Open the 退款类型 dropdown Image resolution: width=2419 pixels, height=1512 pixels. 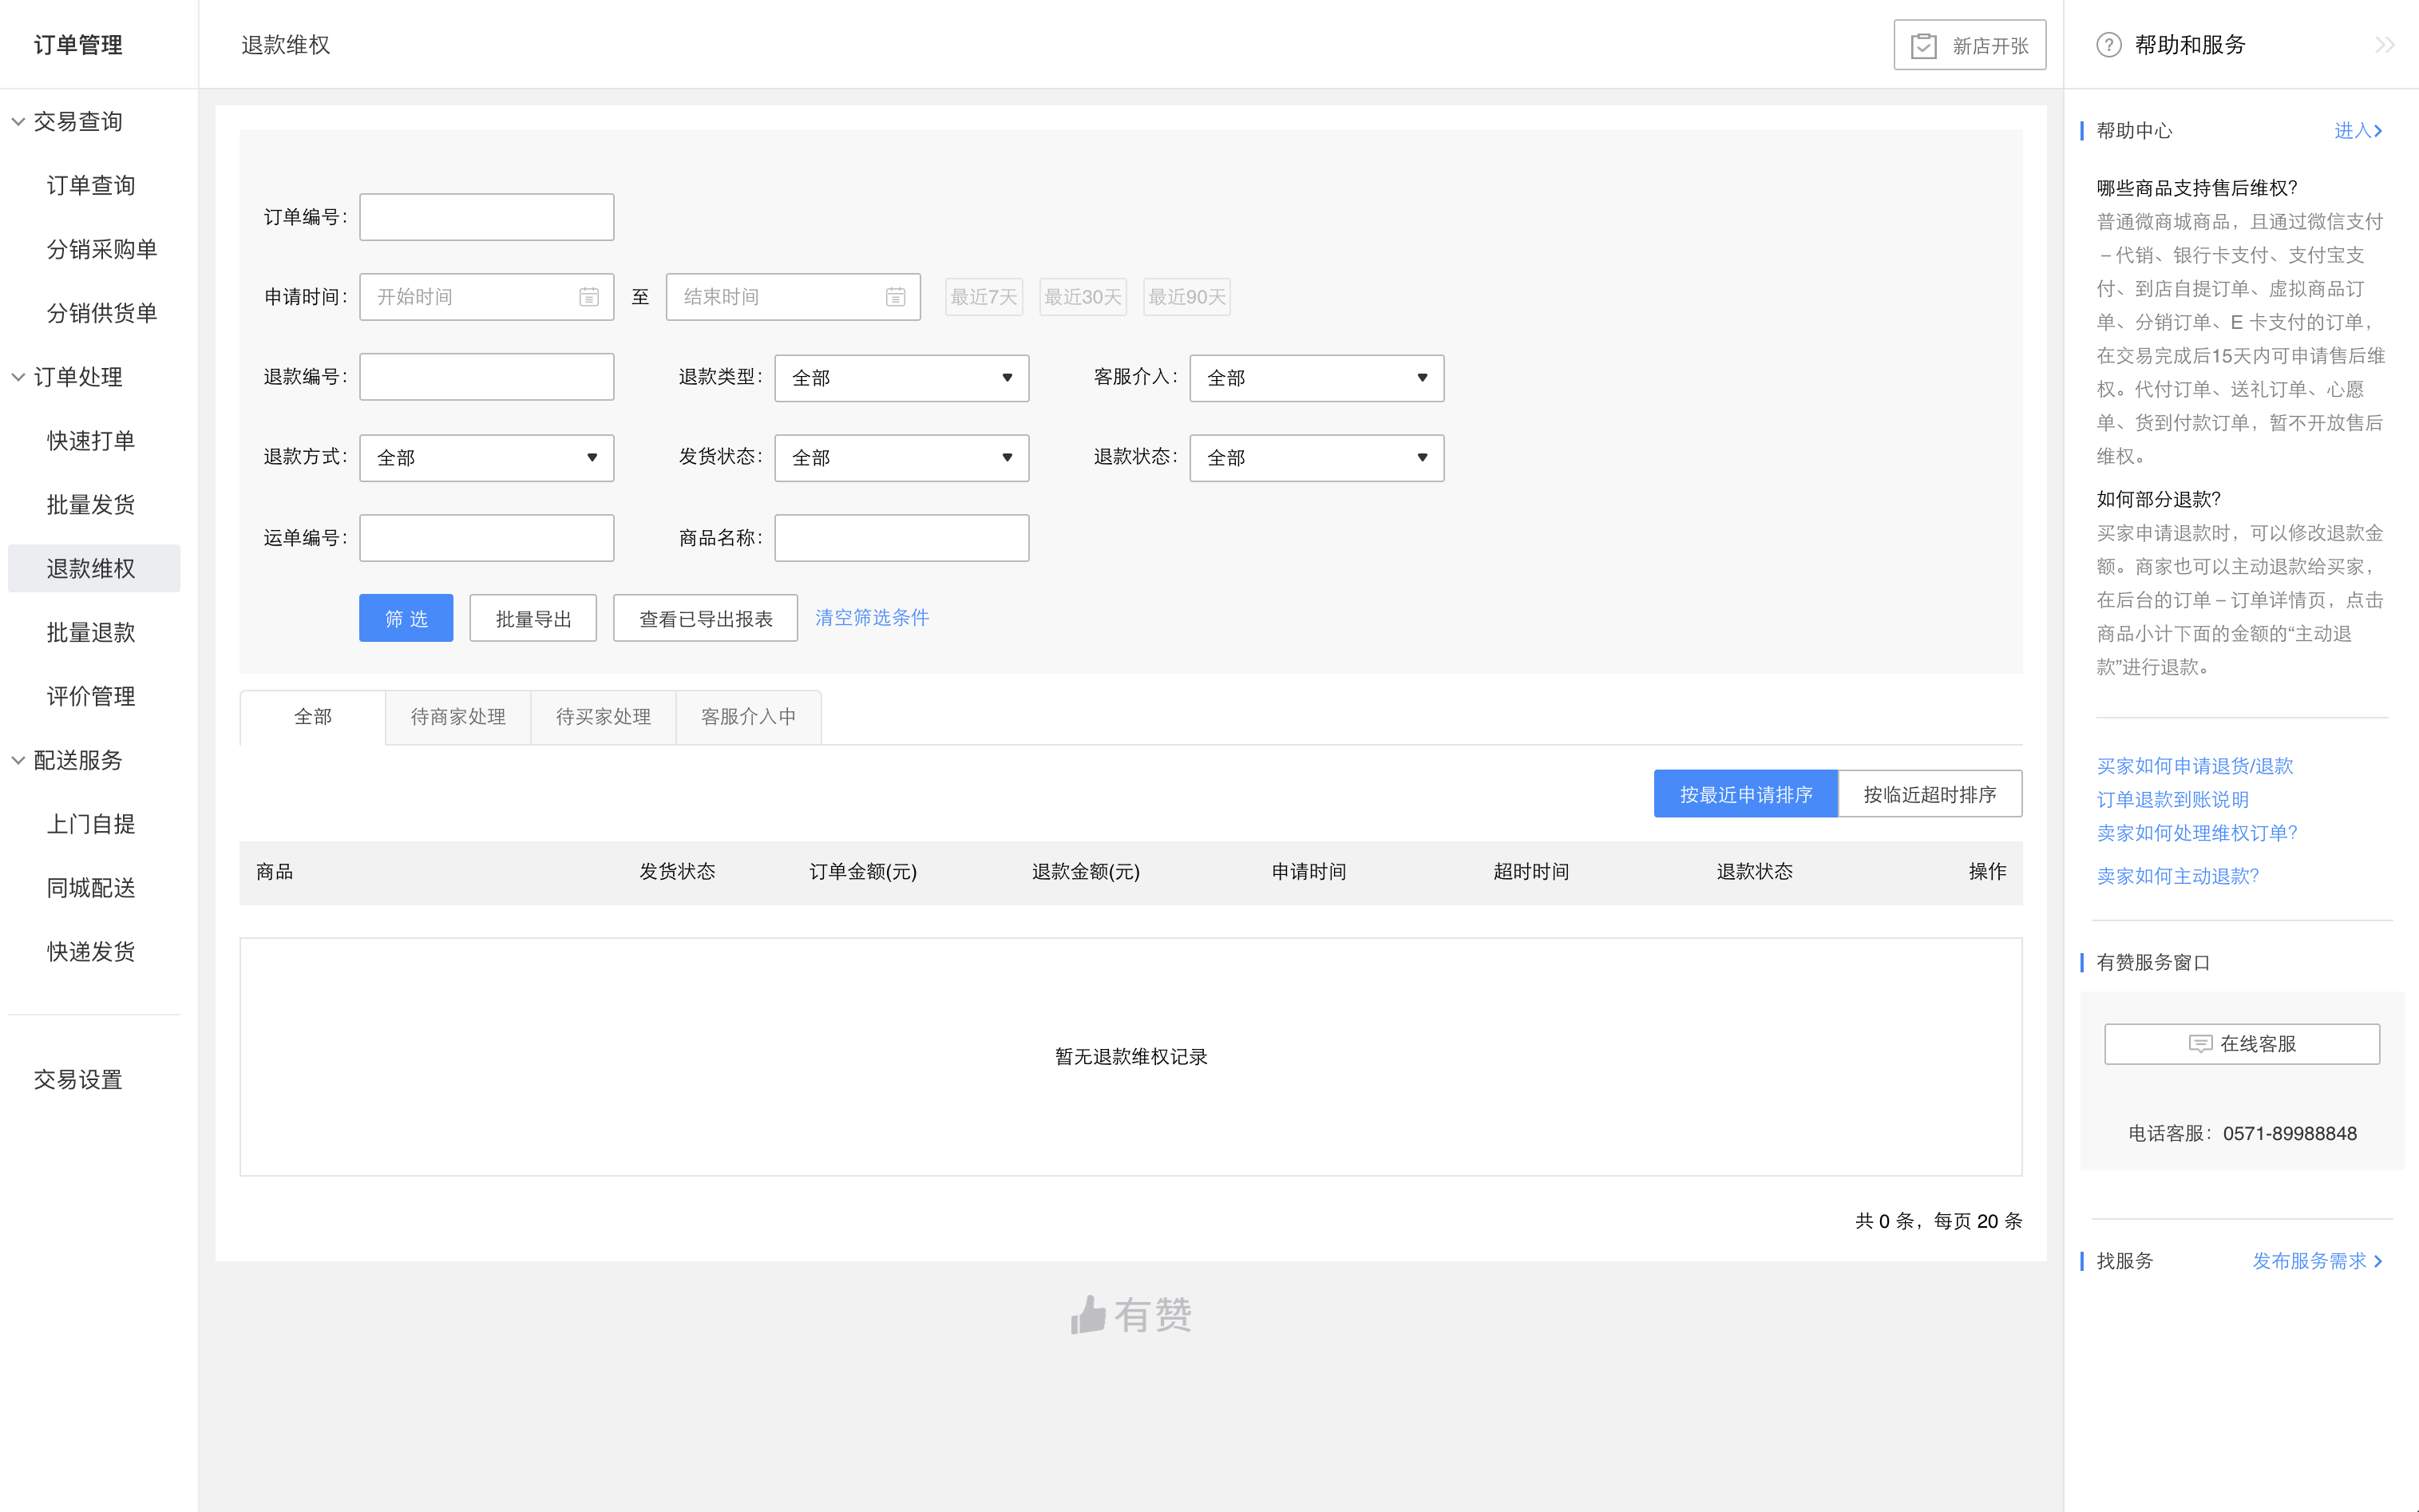tap(901, 378)
